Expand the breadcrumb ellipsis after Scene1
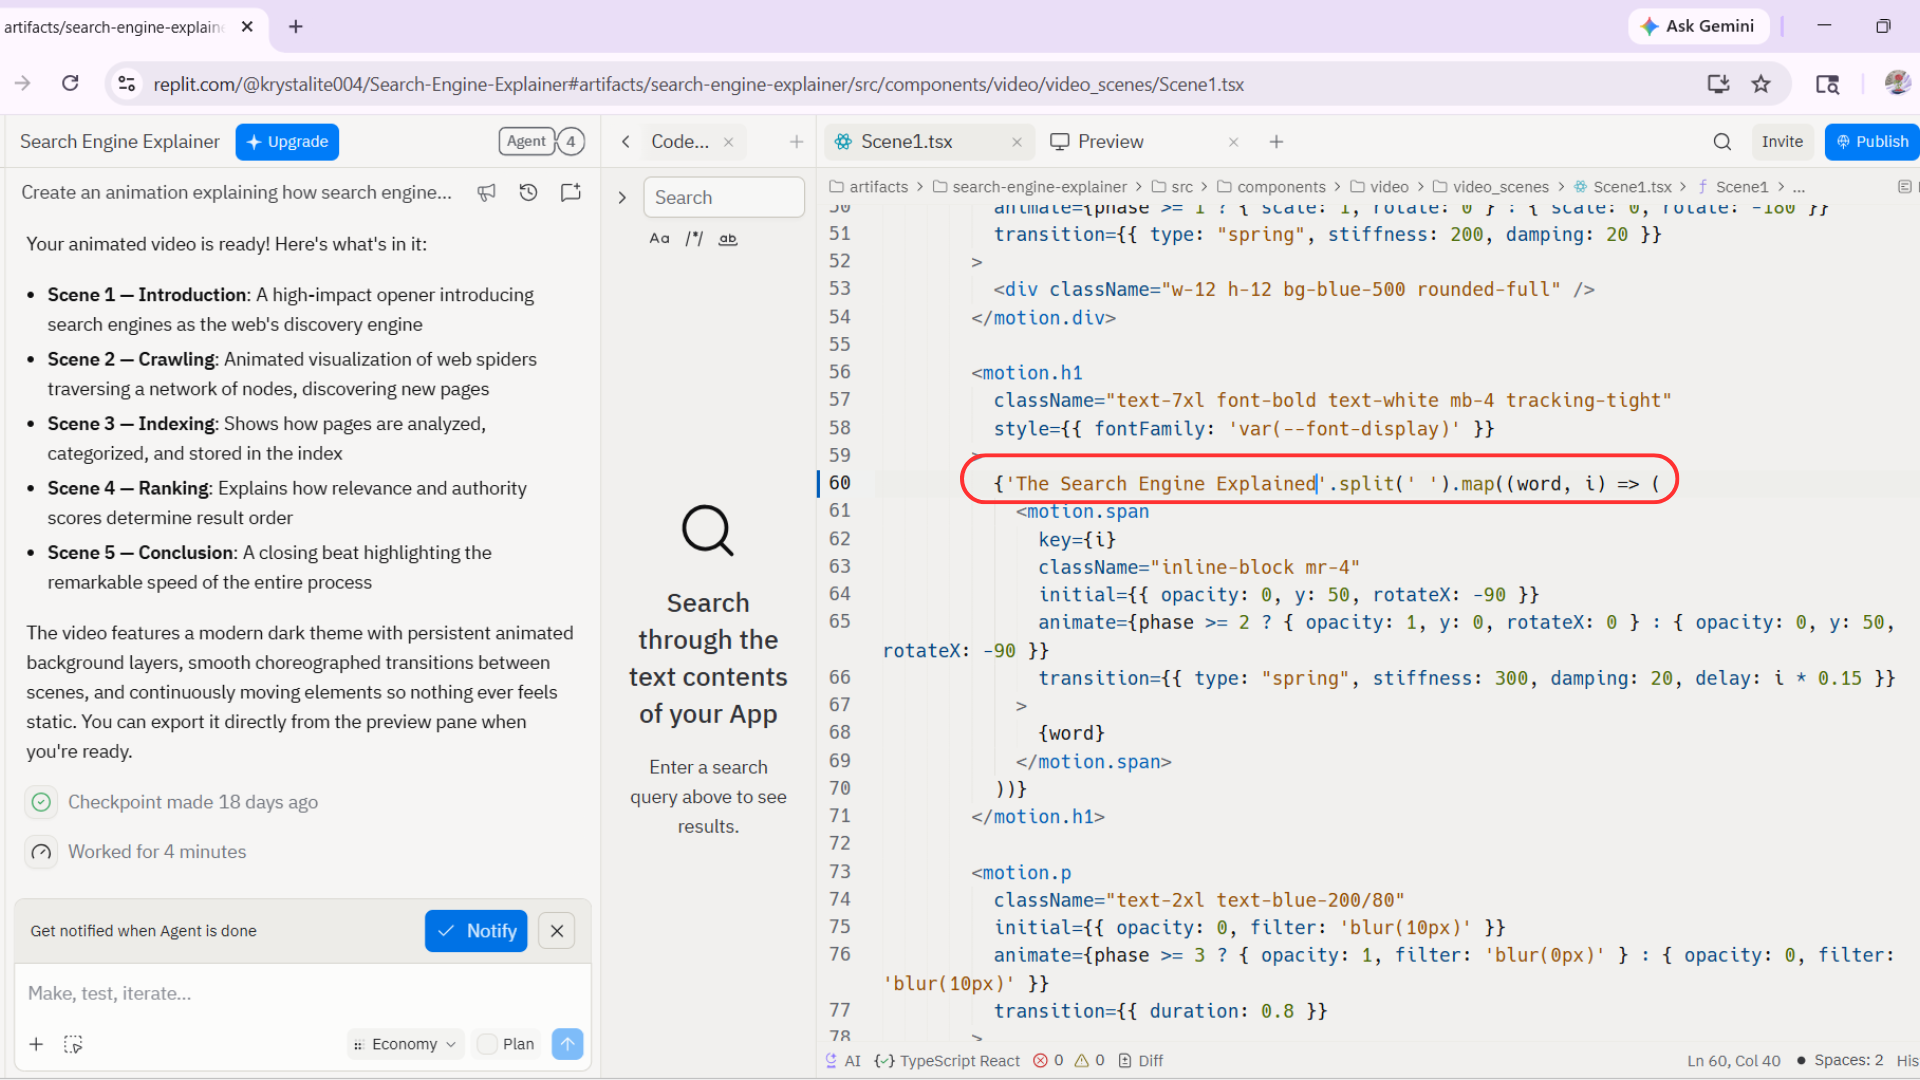 1799,187
